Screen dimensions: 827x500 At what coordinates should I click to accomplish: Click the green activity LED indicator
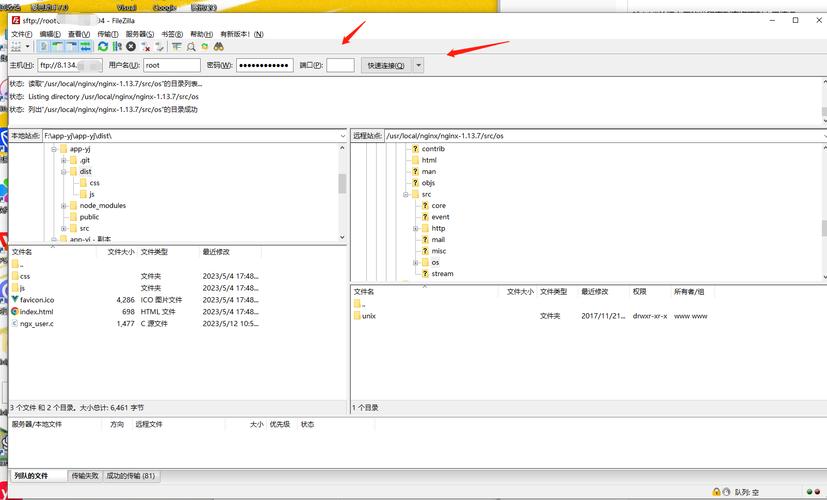pos(809,492)
